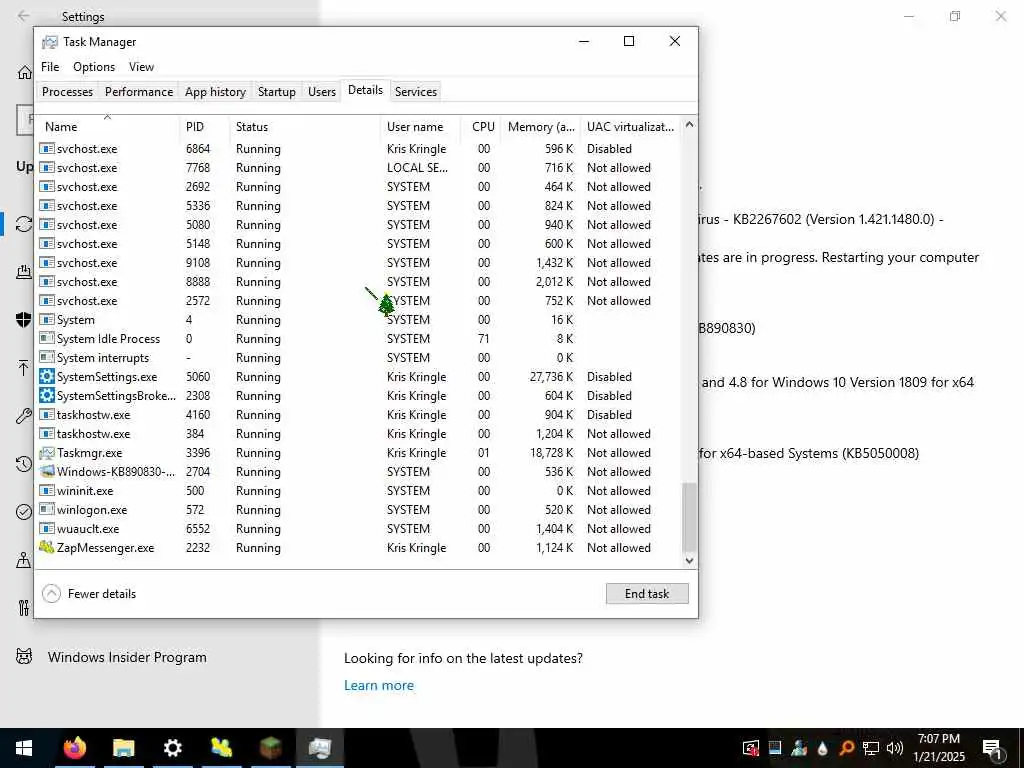The height and width of the screenshot is (768, 1024).
Task: Select the wuauclt.exe process icon
Action: 46,528
